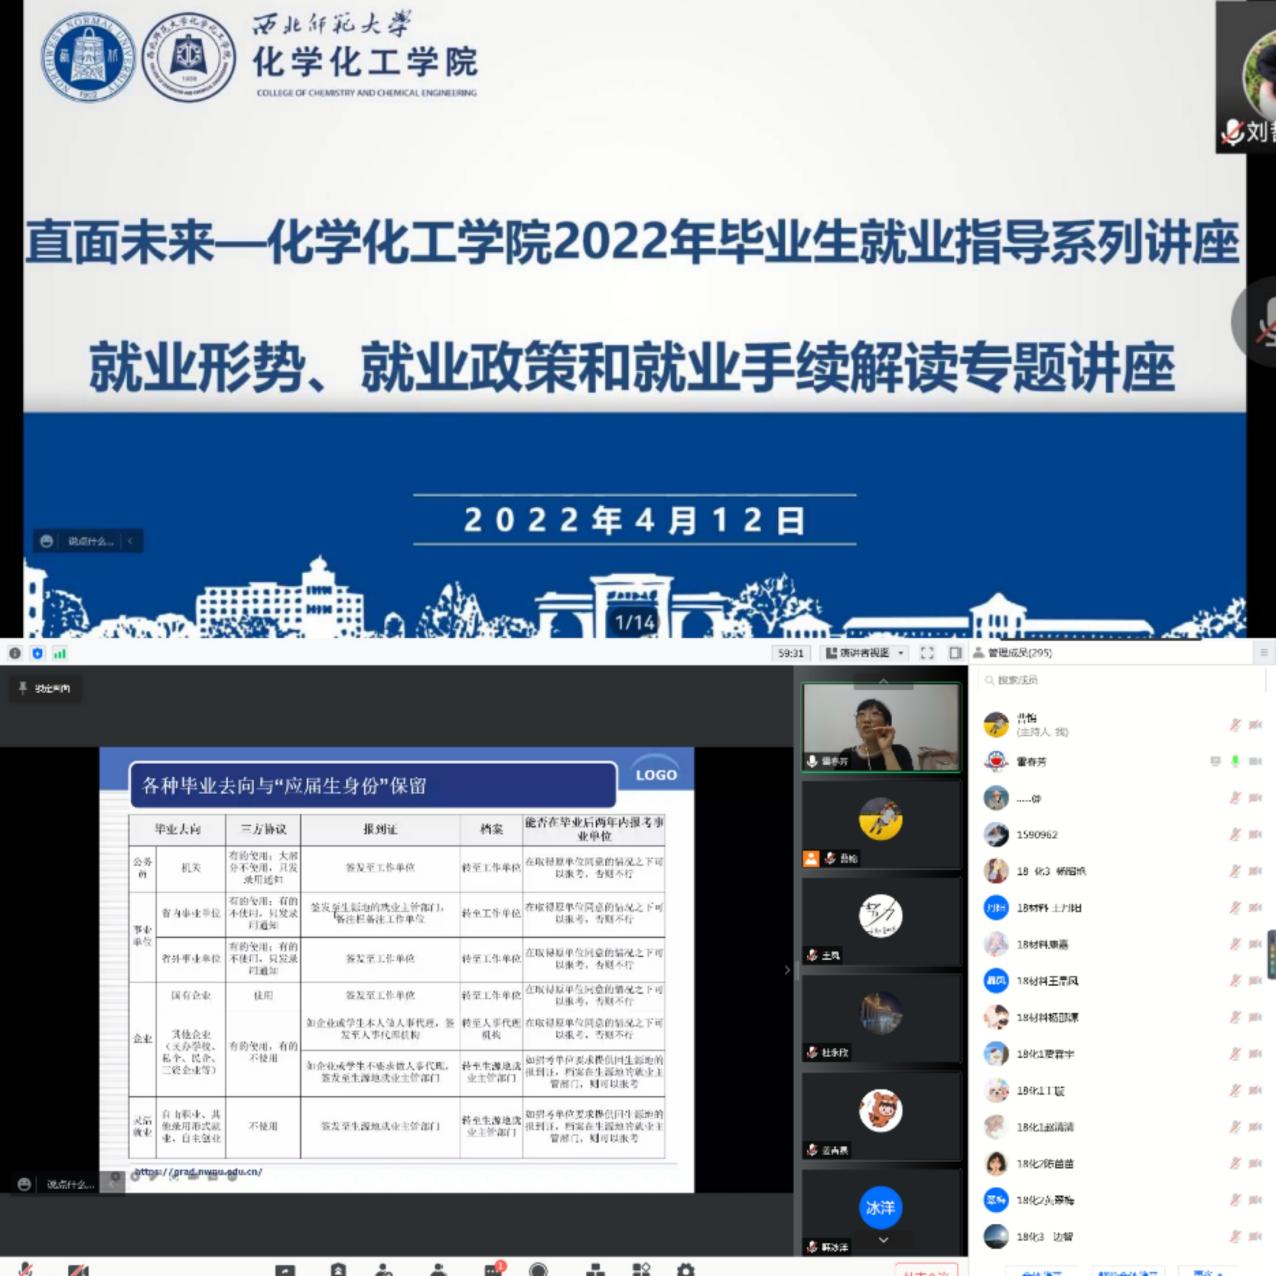Toggle microphone for member 1590962
This screenshot has width=1276, height=1276.
point(1235,834)
